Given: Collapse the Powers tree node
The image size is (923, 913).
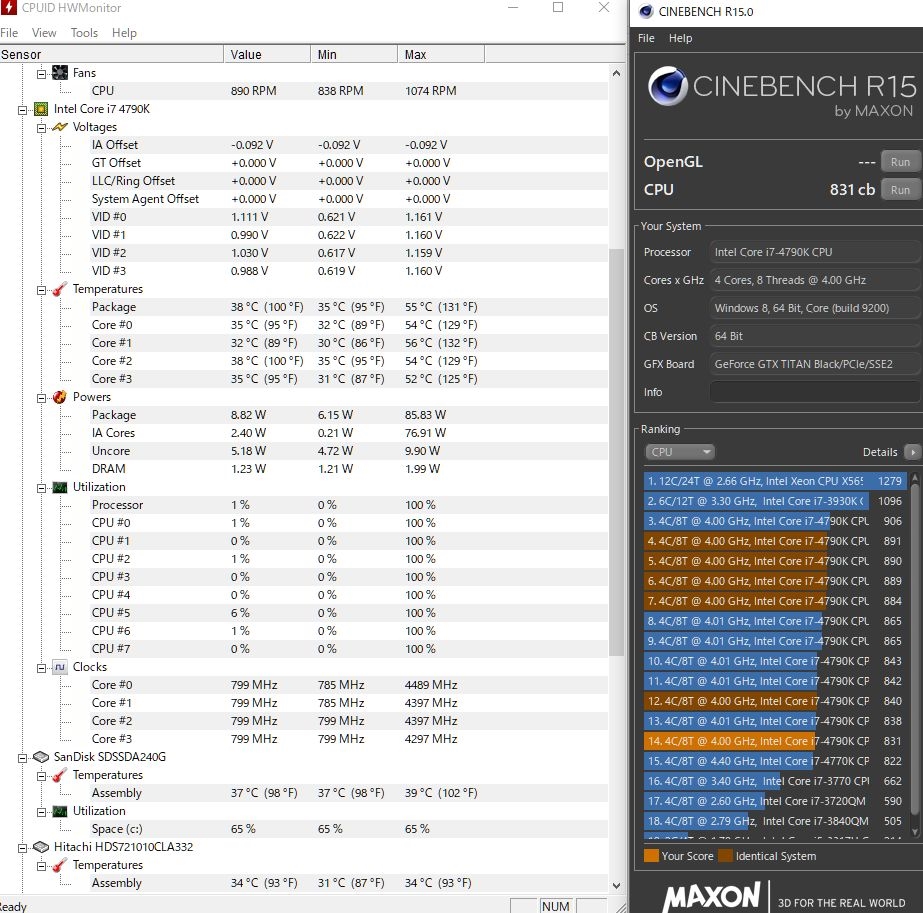Looking at the screenshot, I should pos(41,397).
